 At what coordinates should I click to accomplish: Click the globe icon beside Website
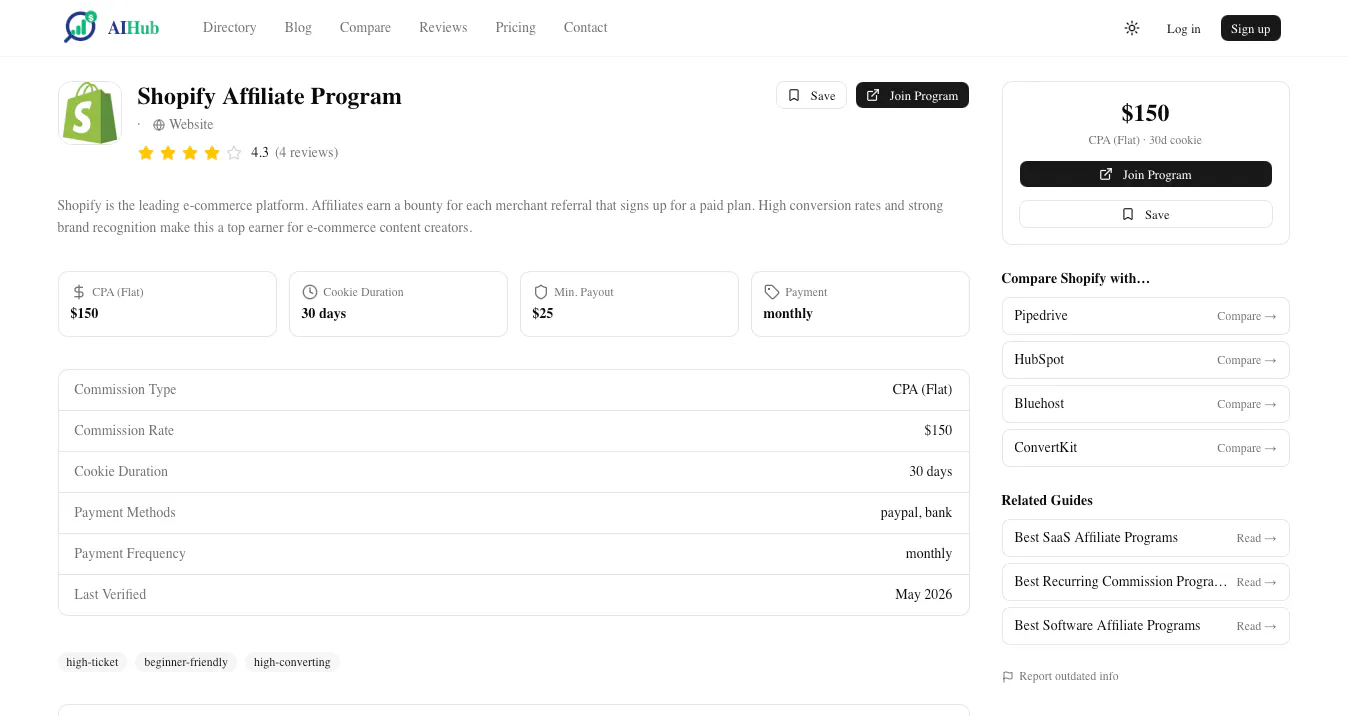click(159, 125)
